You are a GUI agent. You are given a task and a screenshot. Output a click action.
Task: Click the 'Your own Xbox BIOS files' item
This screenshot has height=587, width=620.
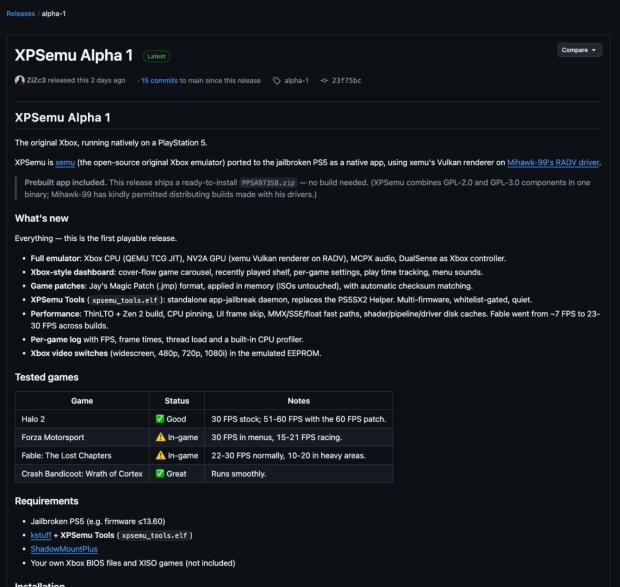coord(133,563)
